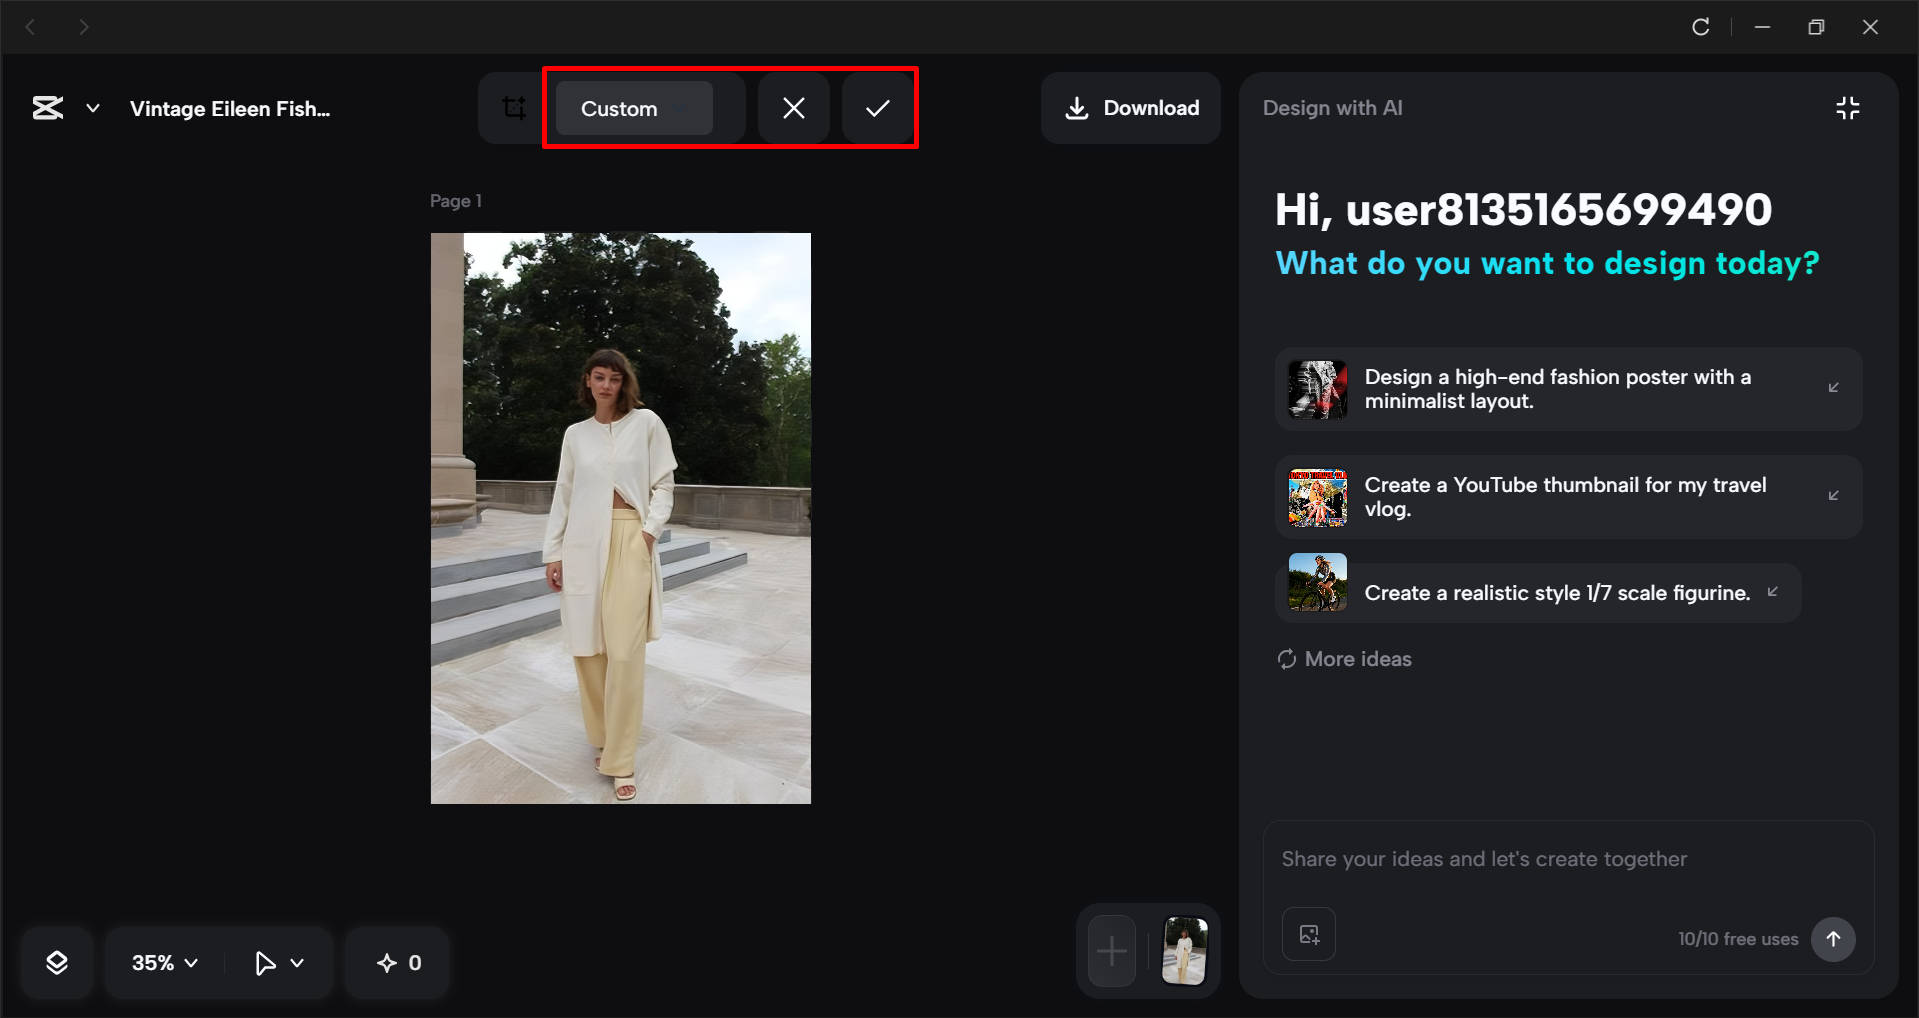Select the page thumbnail near bottom right

point(1184,951)
